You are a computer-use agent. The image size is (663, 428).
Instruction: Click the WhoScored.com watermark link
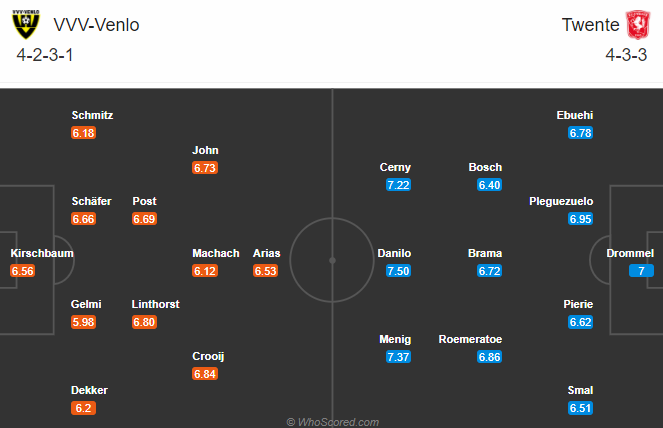coord(333,422)
